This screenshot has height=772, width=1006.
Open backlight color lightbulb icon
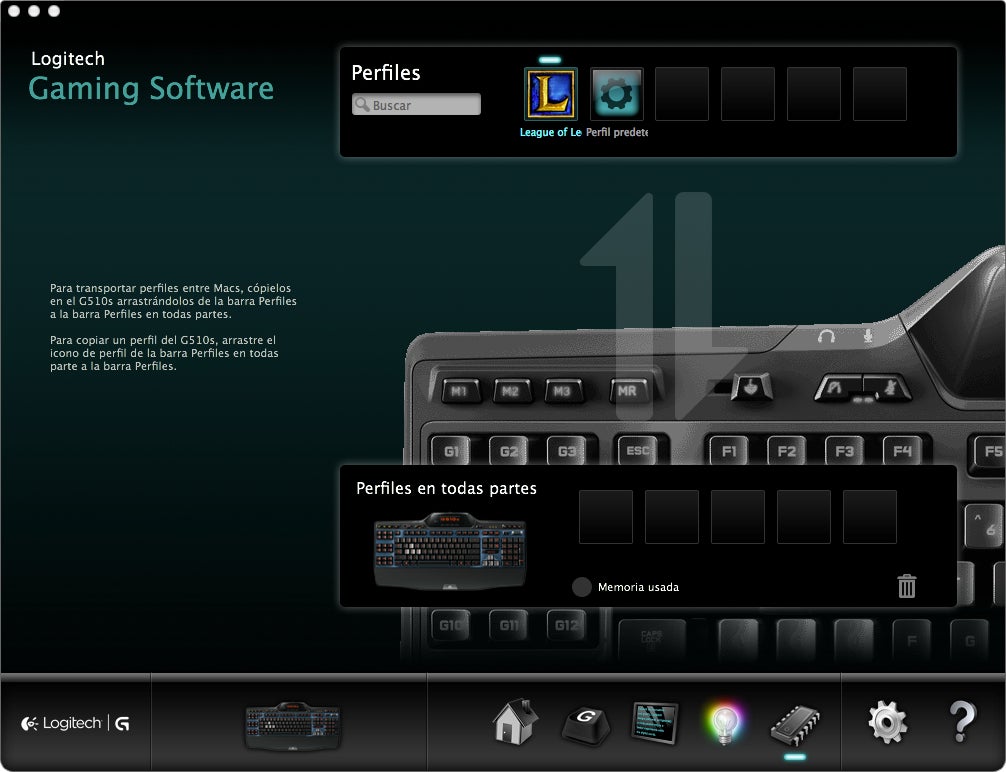724,724
